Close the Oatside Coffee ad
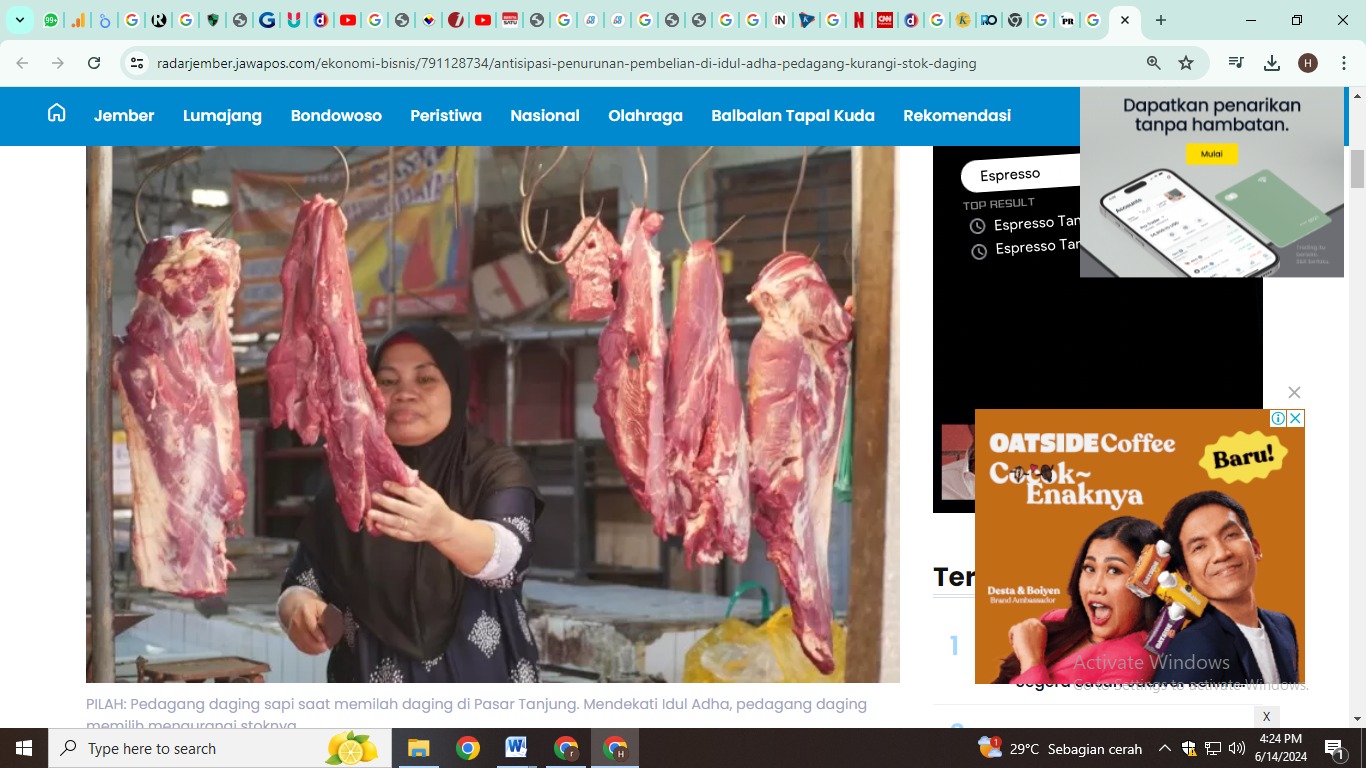This screenshot has width=1366, height=768. [x=1295, y=418]
